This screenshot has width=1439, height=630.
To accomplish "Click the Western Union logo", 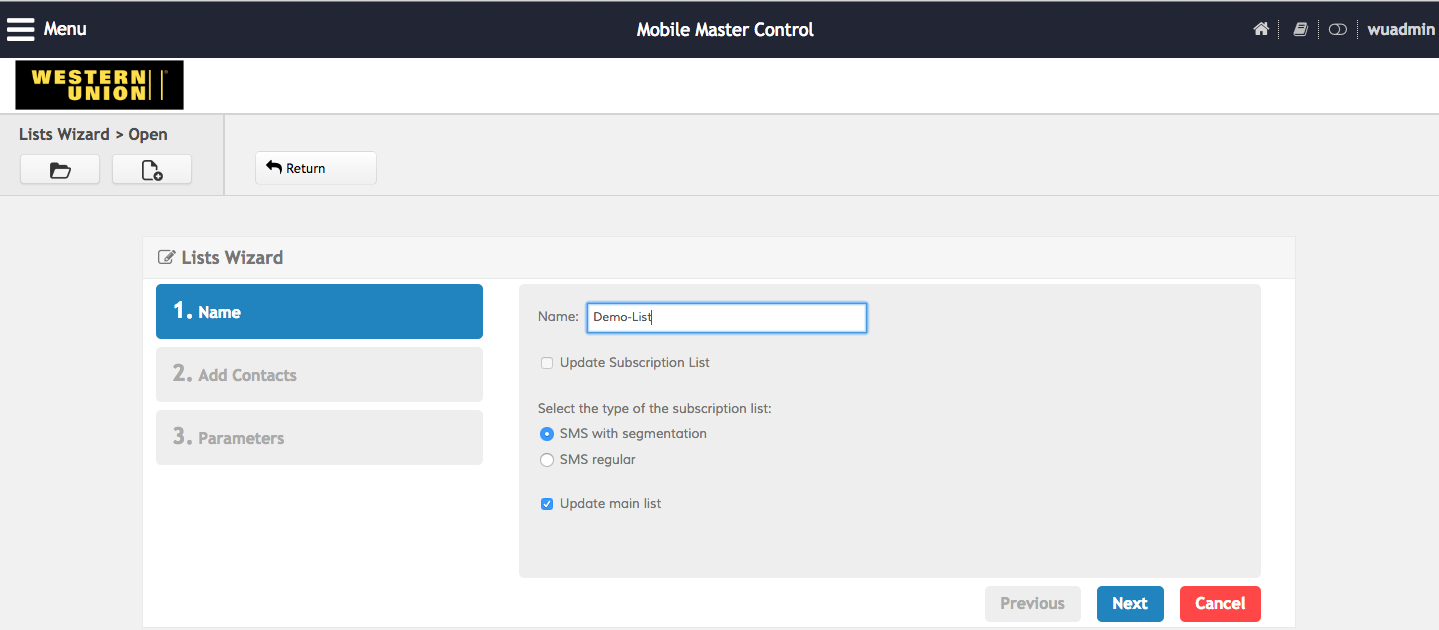I will 99,85.
